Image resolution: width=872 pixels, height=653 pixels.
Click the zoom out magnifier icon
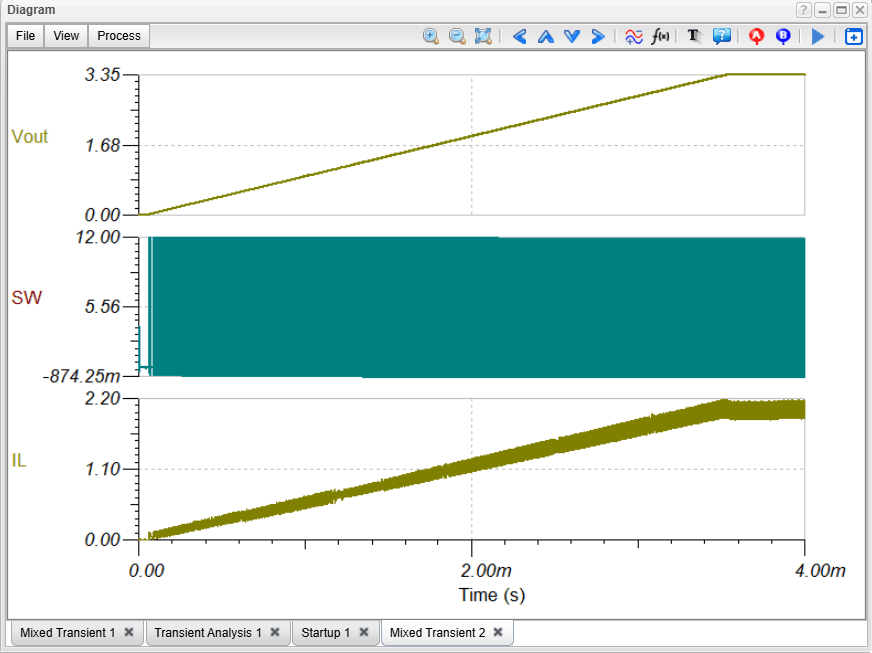[x=457, y=36]
